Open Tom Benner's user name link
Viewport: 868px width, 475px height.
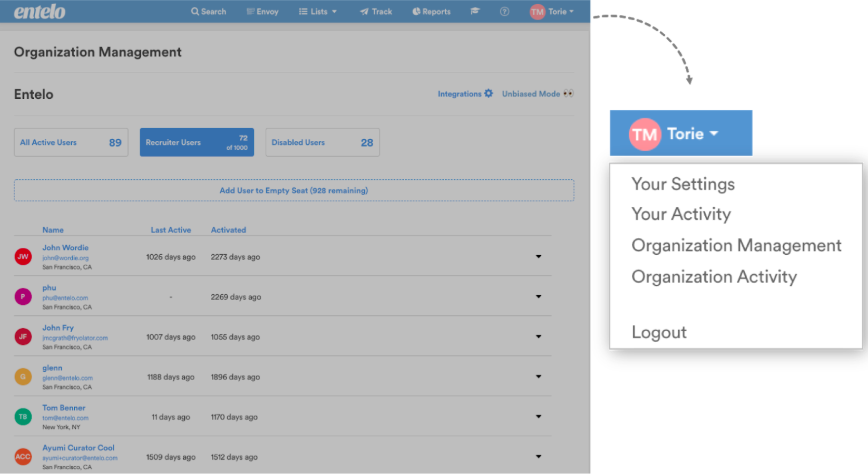[64, 407]
